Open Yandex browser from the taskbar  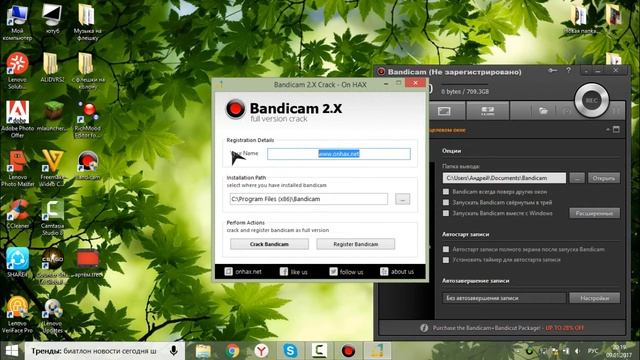pos(261,351)
